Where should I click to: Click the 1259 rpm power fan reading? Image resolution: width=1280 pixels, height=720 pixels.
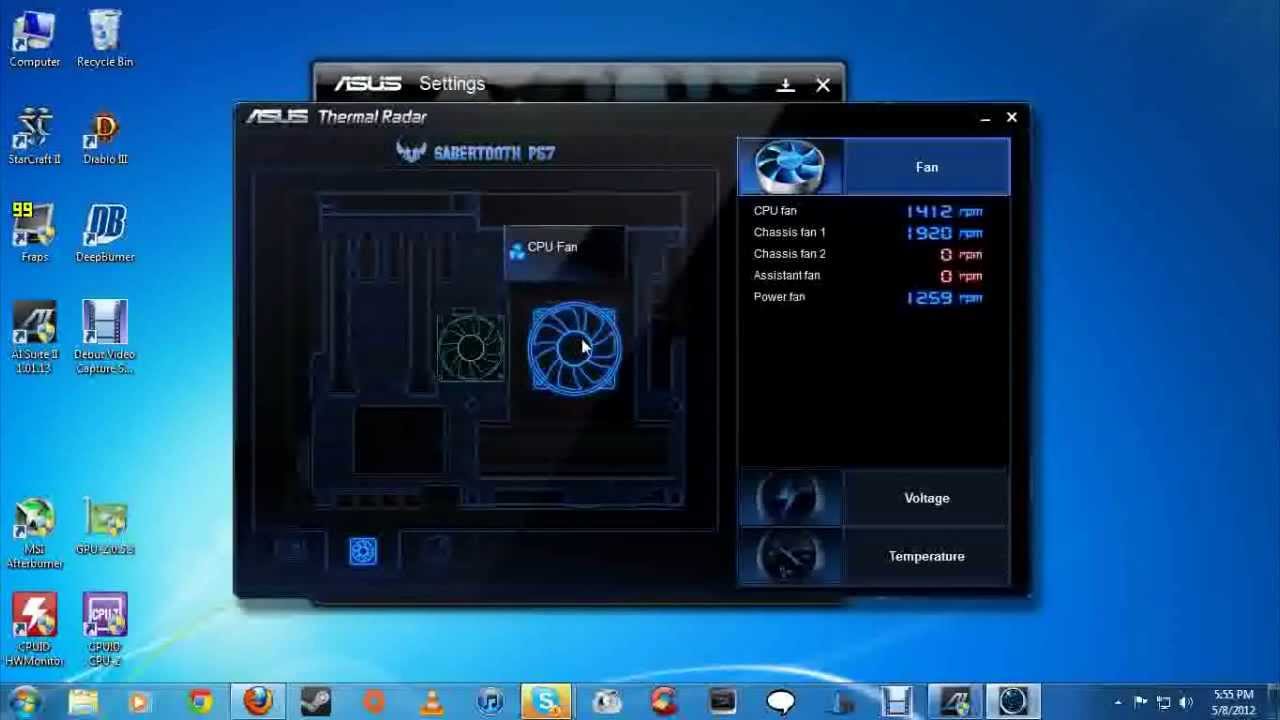click(944, 298)
